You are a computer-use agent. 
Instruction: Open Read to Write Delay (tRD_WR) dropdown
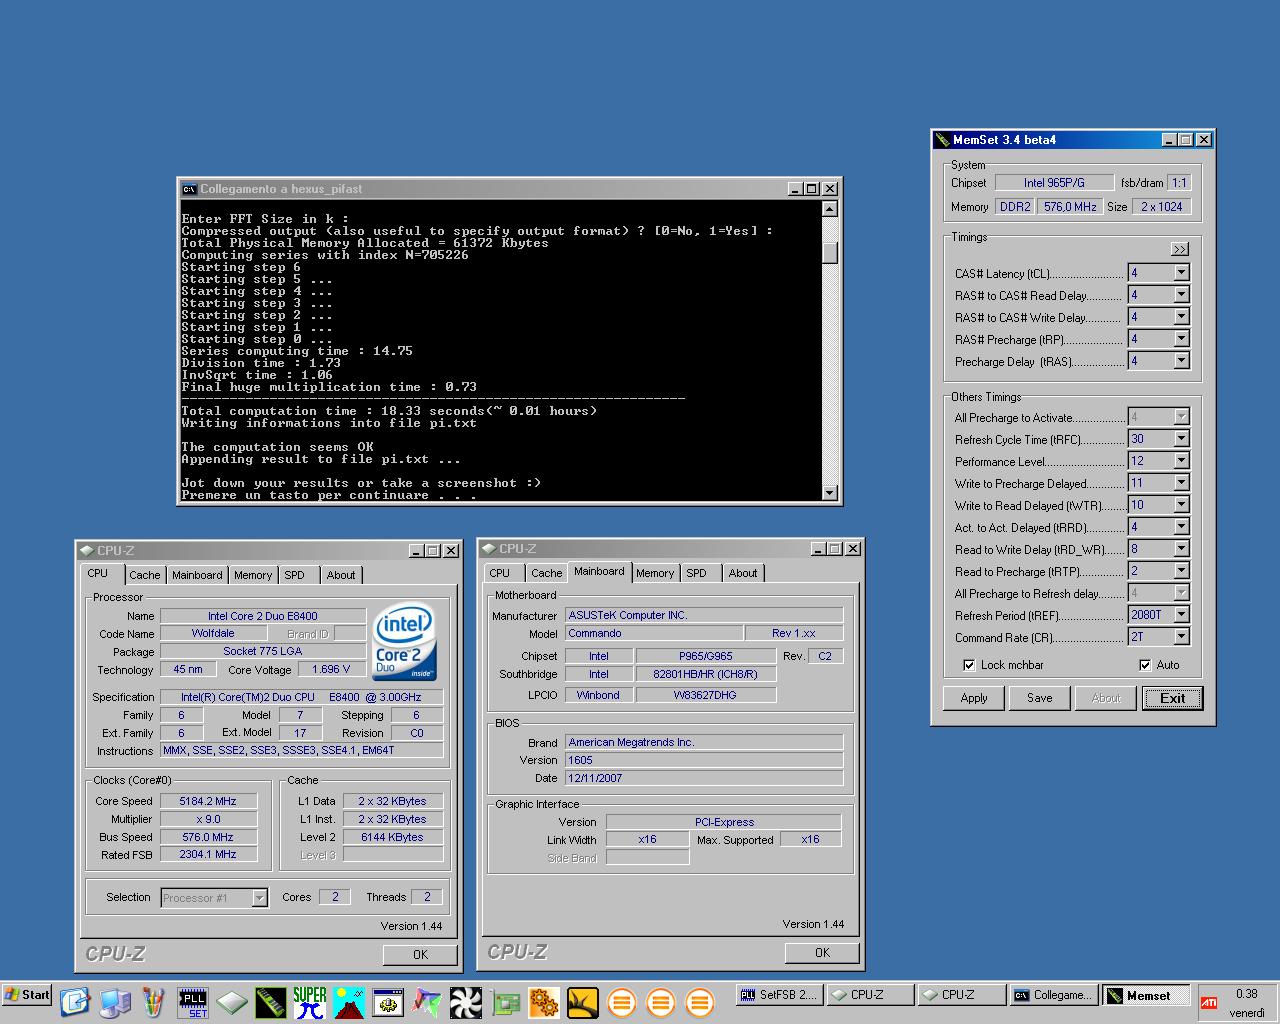pyautogui.click(x=1181, y=549)
